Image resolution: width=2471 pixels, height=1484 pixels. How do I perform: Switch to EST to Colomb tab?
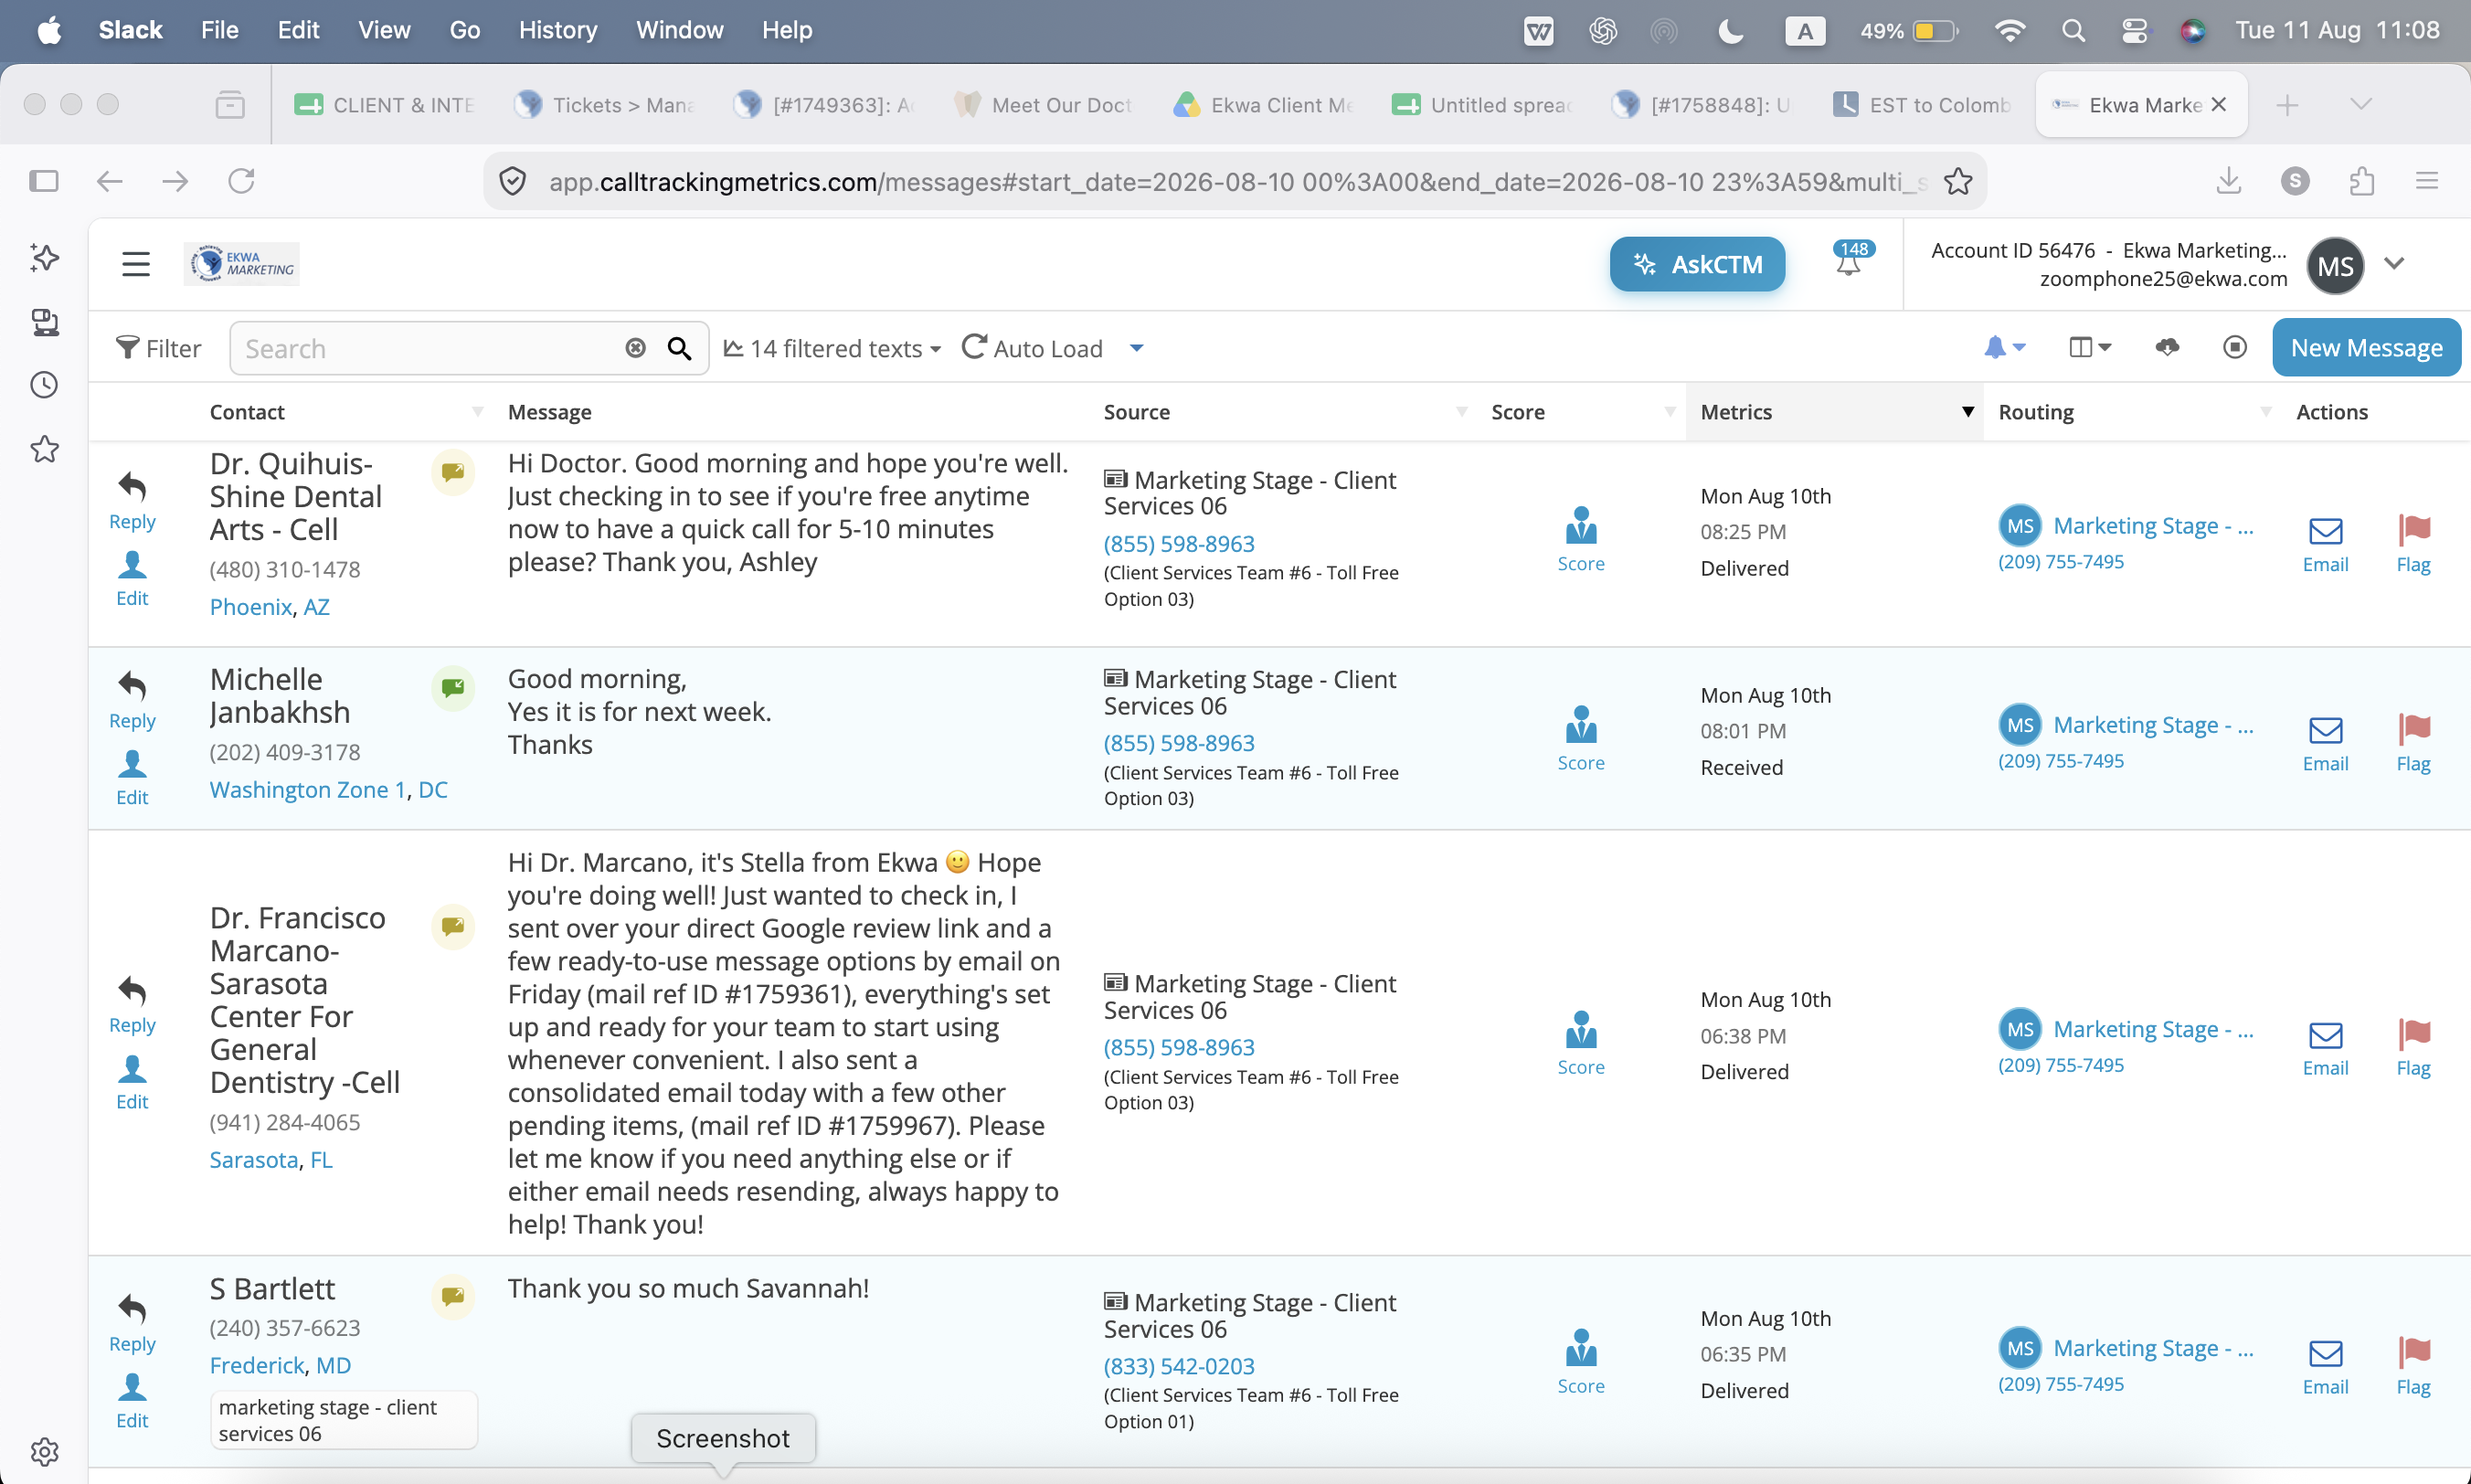tap(1922, 105)
